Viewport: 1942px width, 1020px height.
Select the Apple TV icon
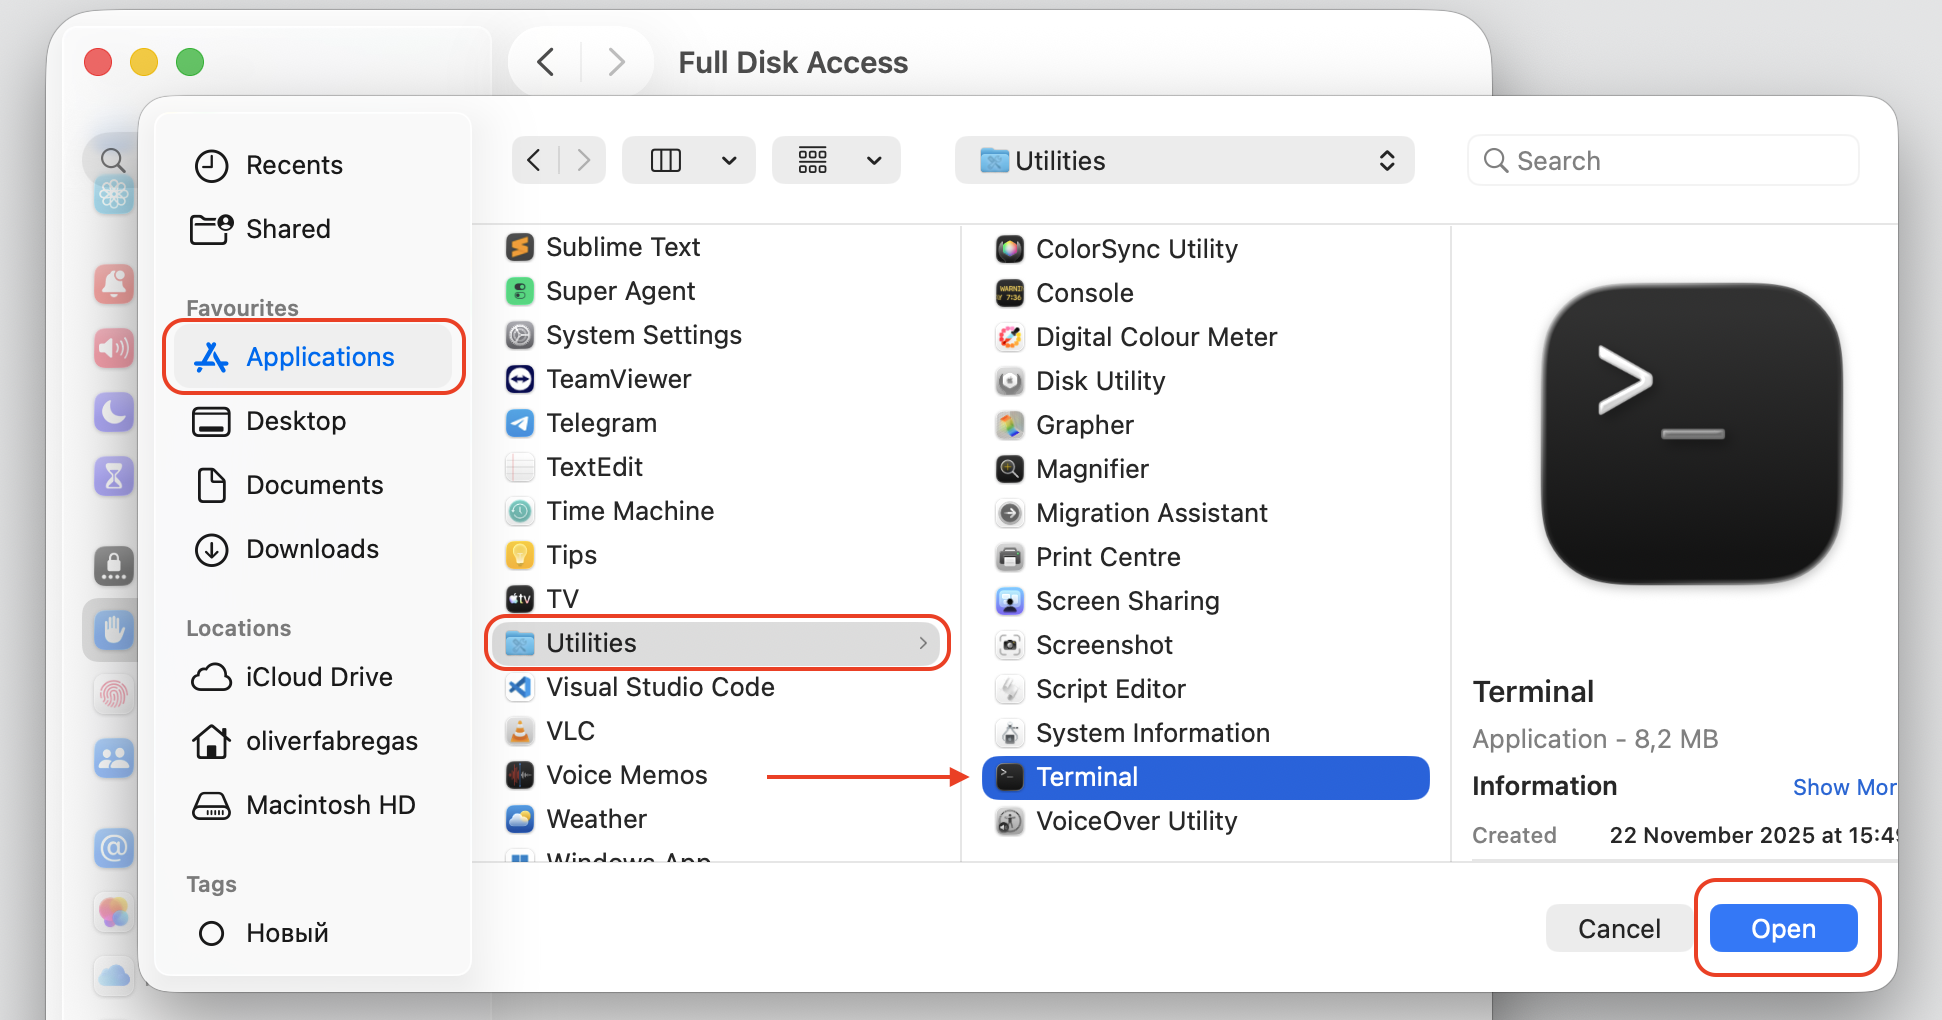[x=520, y=599]
